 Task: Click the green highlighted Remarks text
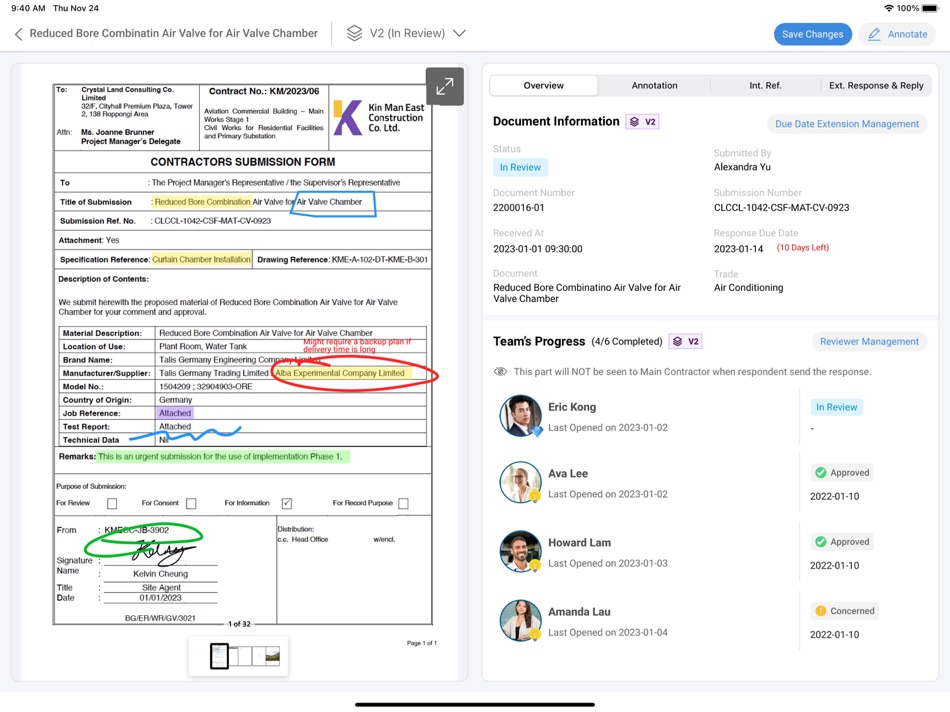(x=223, y=456)
